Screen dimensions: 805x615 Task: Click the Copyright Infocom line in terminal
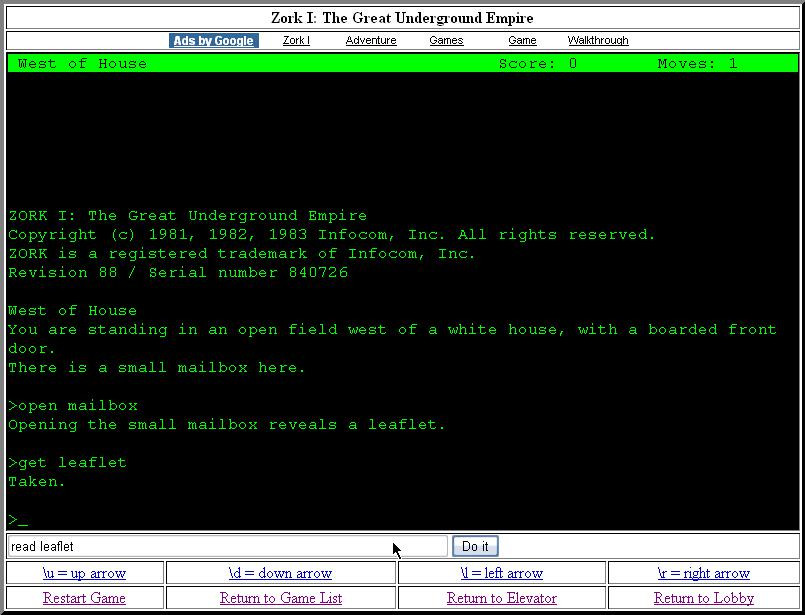(x=332, y=235)
